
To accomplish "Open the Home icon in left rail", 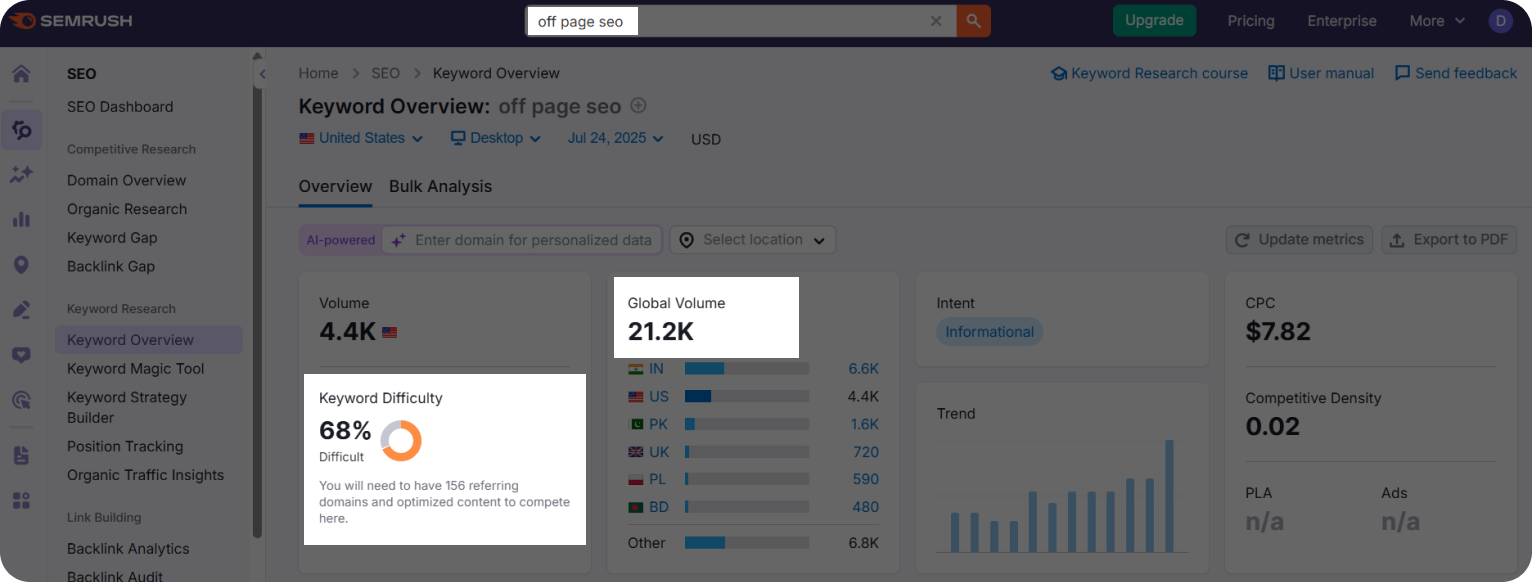I will pos(21,74).
